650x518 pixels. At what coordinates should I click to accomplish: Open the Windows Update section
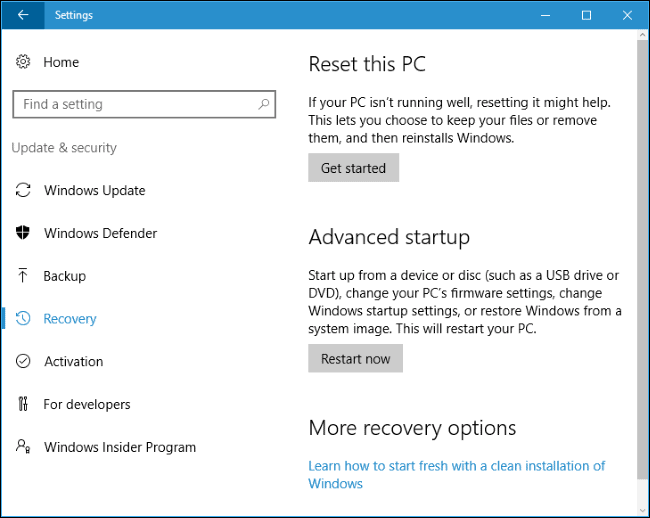(94, 190)
